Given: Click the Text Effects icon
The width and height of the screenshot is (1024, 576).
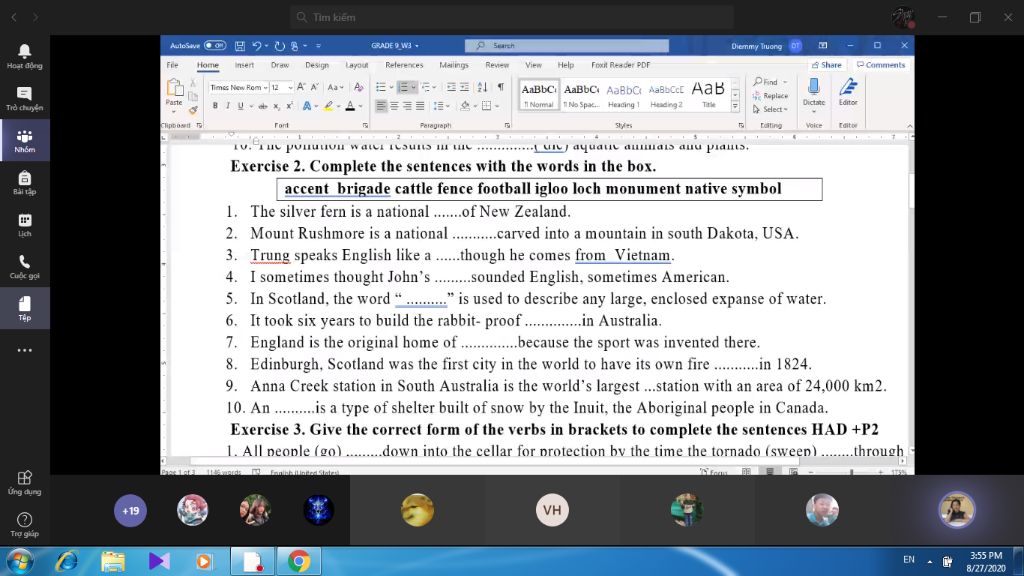Looking at the screenshot, I should [x=307, y=106].
